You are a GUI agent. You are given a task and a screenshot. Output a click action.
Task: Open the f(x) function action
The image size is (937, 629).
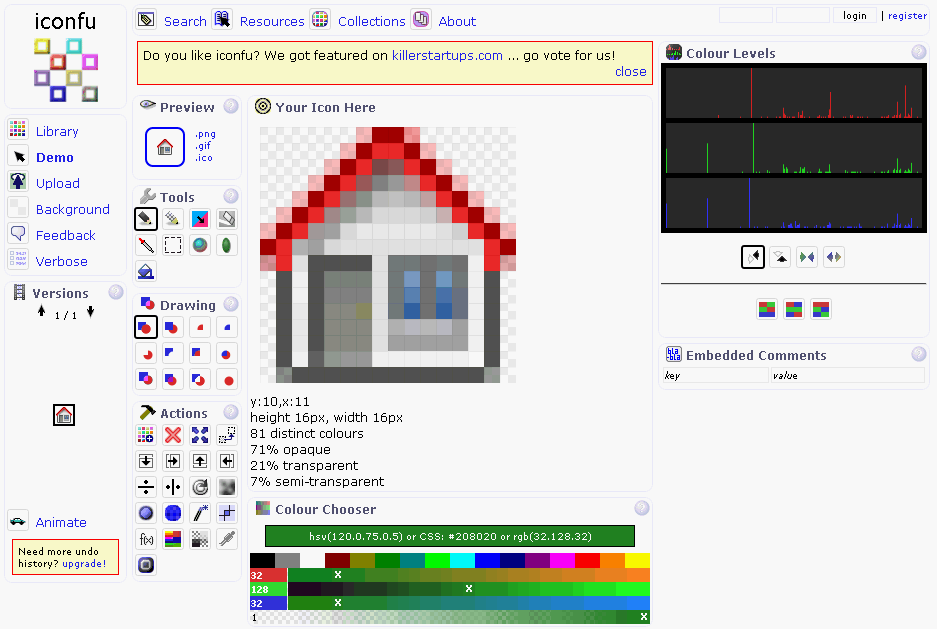[x=145, y=538]
